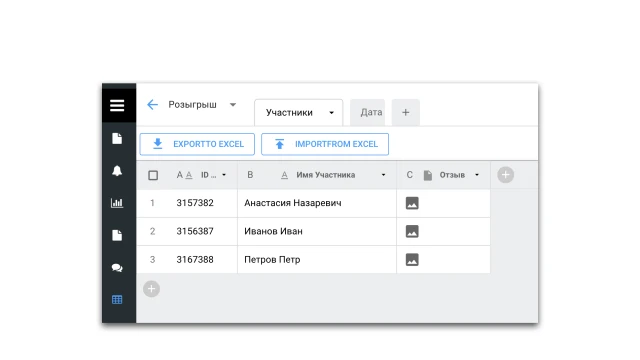Screen dimensions: 640x360
Task: Add a new column with the plus circle
Action: (505, 175)
